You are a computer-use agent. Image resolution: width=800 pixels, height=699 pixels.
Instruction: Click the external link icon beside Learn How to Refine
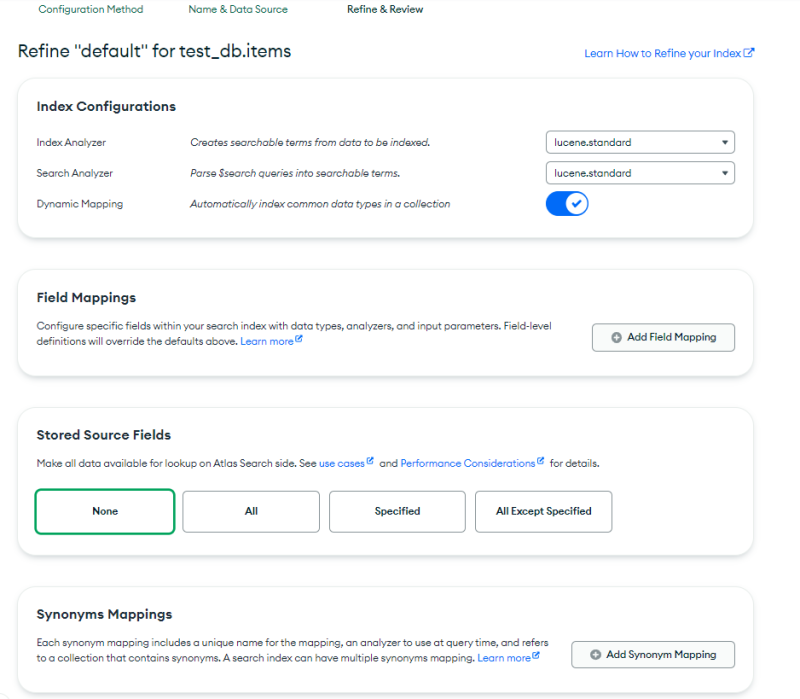coord(749,53)
